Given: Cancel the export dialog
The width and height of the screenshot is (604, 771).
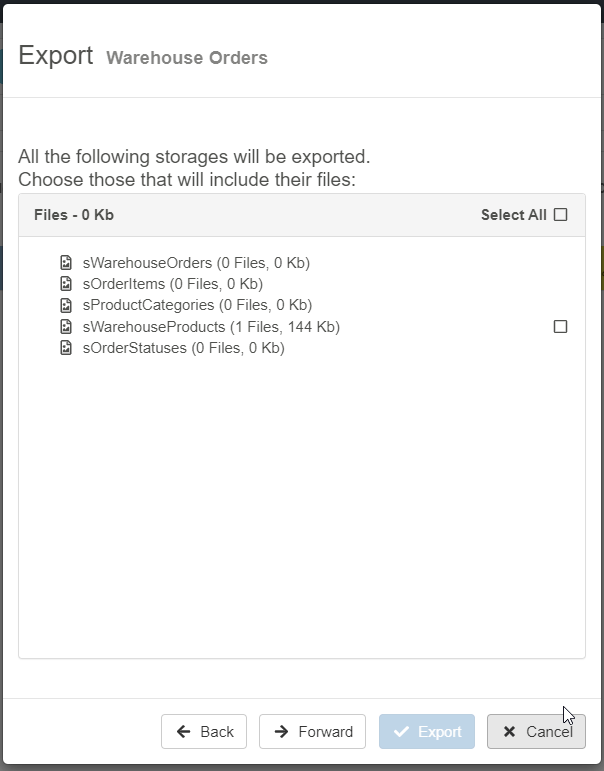Looking at the screenshot, I should 536,732.
